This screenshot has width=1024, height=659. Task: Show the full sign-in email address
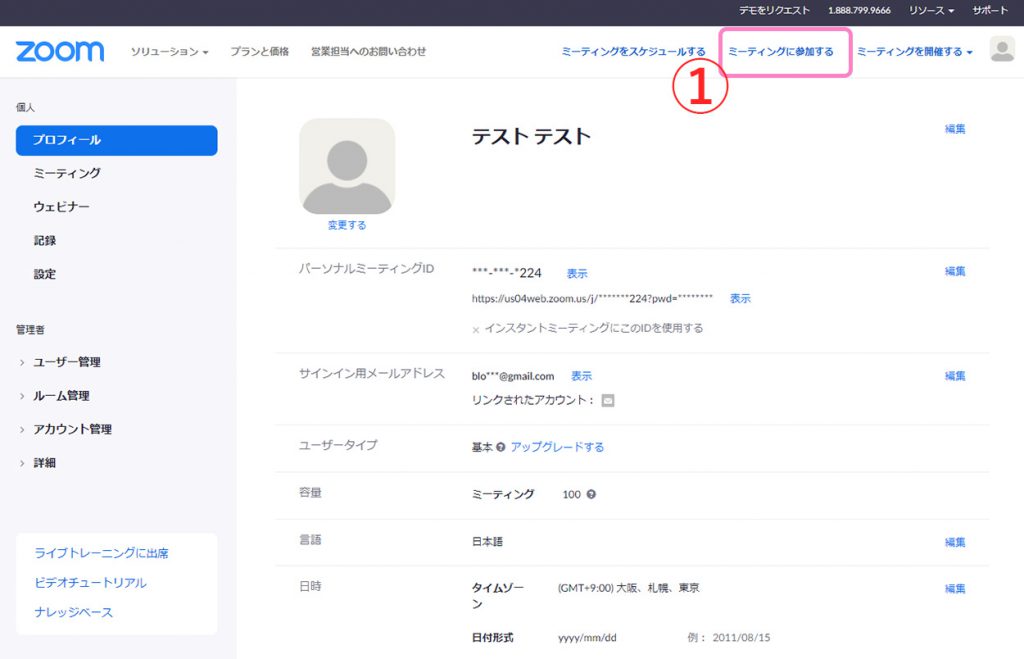tap(581, 376)
